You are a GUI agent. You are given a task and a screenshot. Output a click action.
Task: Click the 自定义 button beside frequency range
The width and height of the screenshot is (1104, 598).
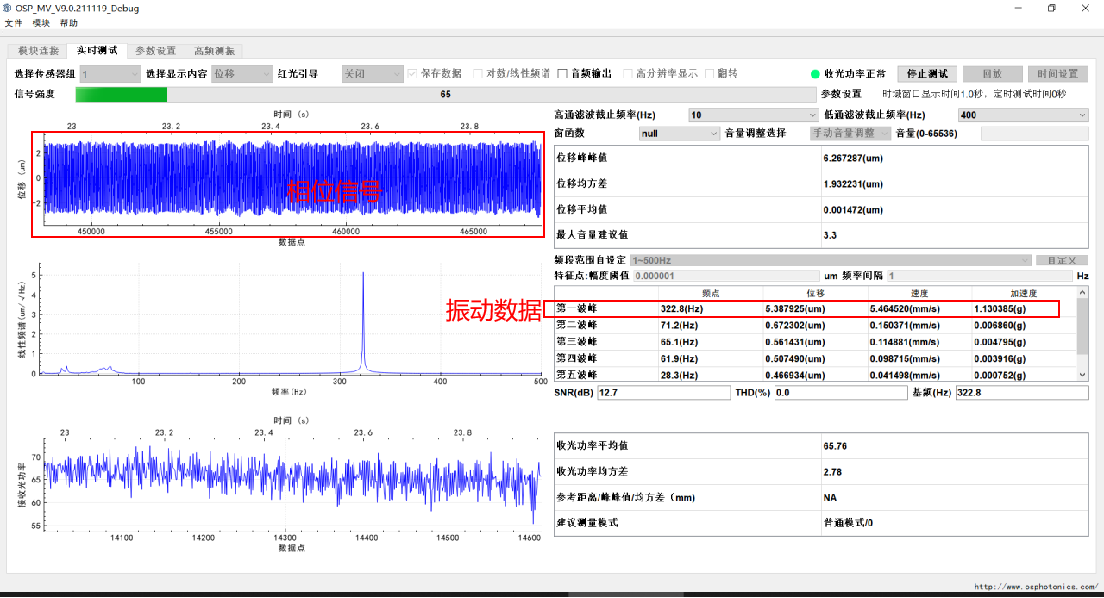coord(1062,261)
